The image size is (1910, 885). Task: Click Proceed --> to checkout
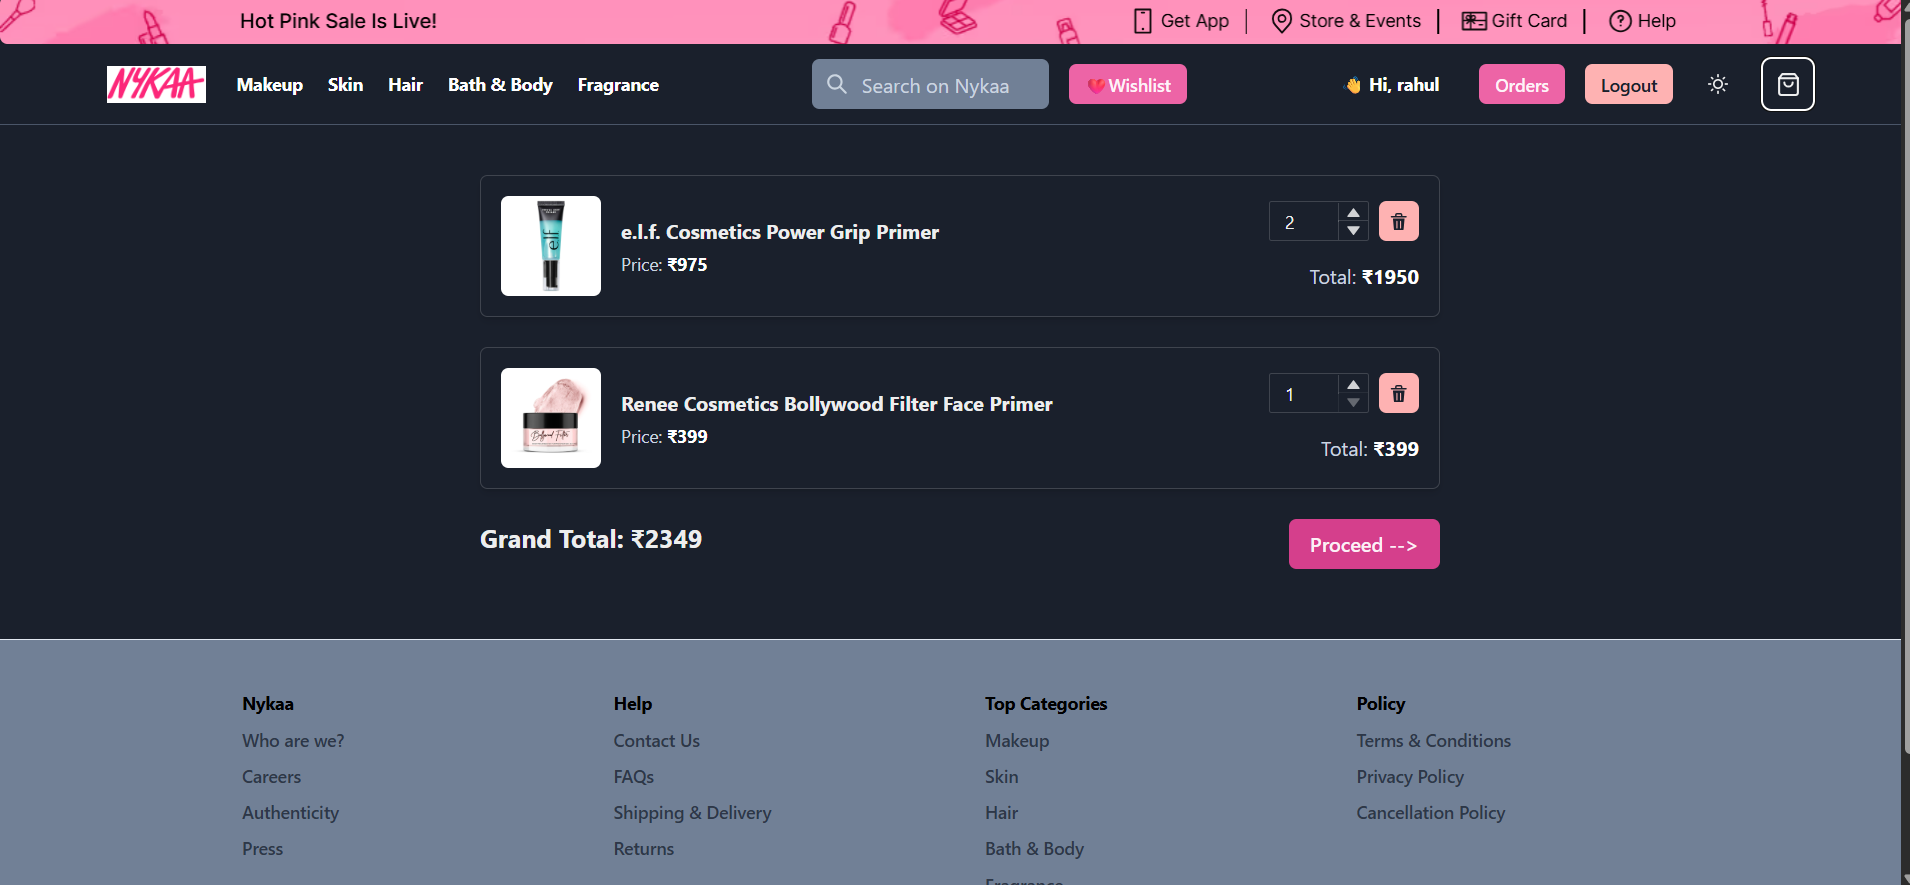[1364, 544]
